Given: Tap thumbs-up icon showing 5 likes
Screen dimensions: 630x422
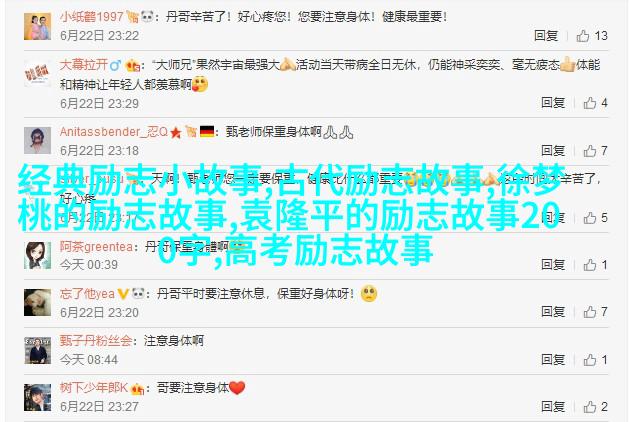Looking at the screenshot, I should pyautogui.click(x=589, y=218).
